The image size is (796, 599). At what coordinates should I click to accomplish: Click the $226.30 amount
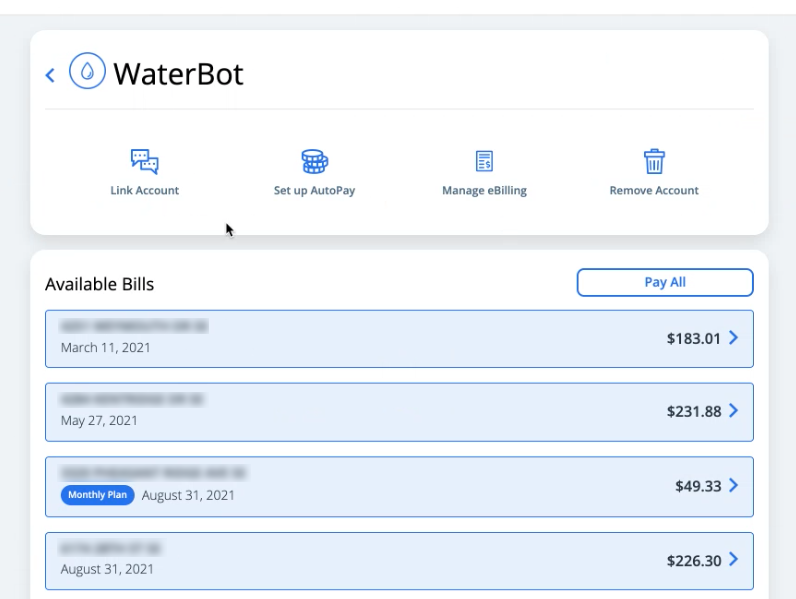(x=693, y=561)
